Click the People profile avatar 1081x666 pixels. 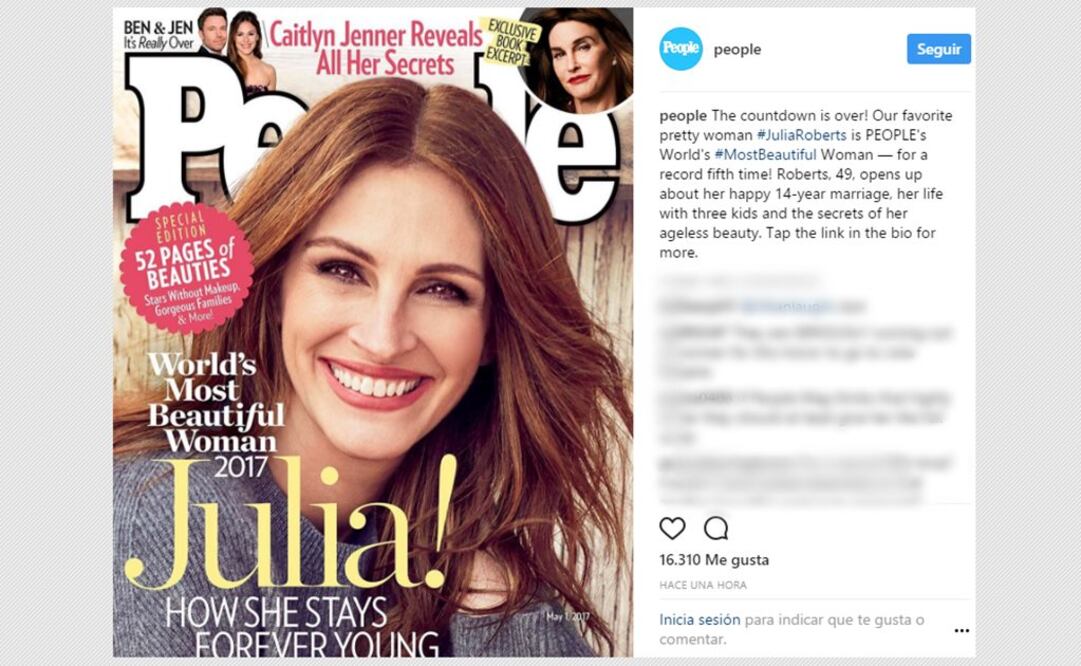[x=680, y=49]
